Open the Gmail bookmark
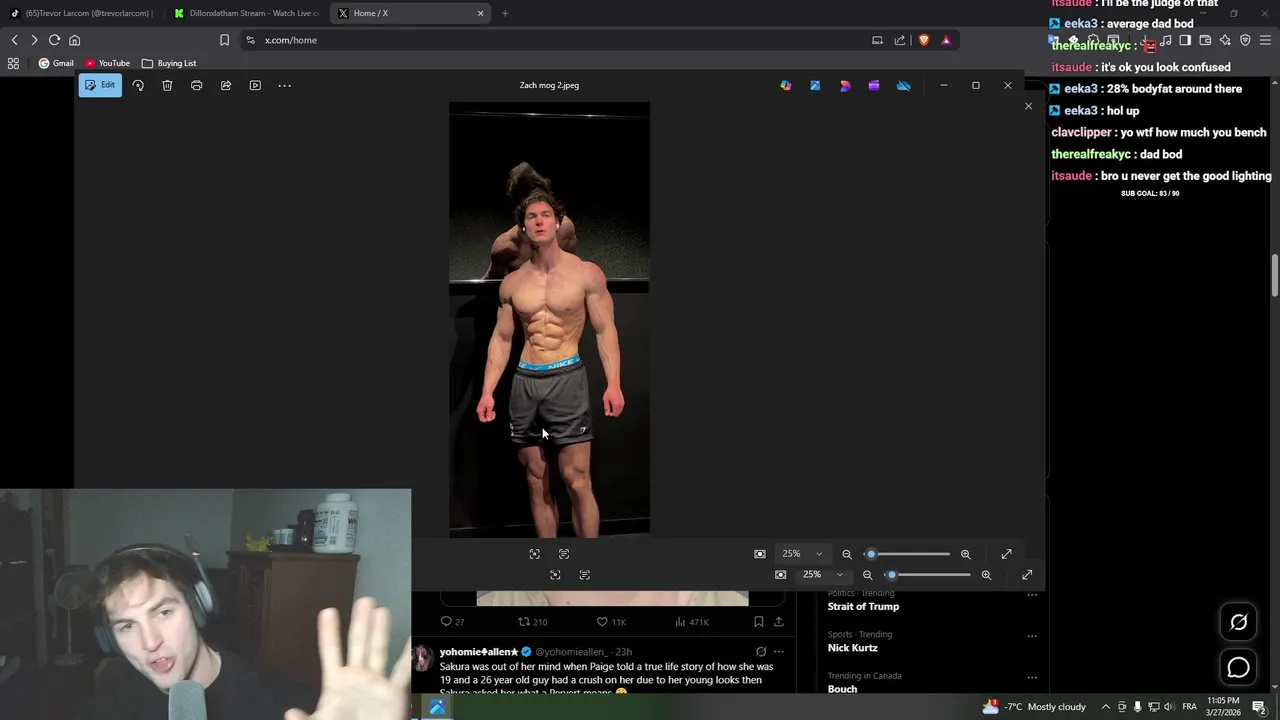This screenshot has width=1280, height=720. [56, 63]
